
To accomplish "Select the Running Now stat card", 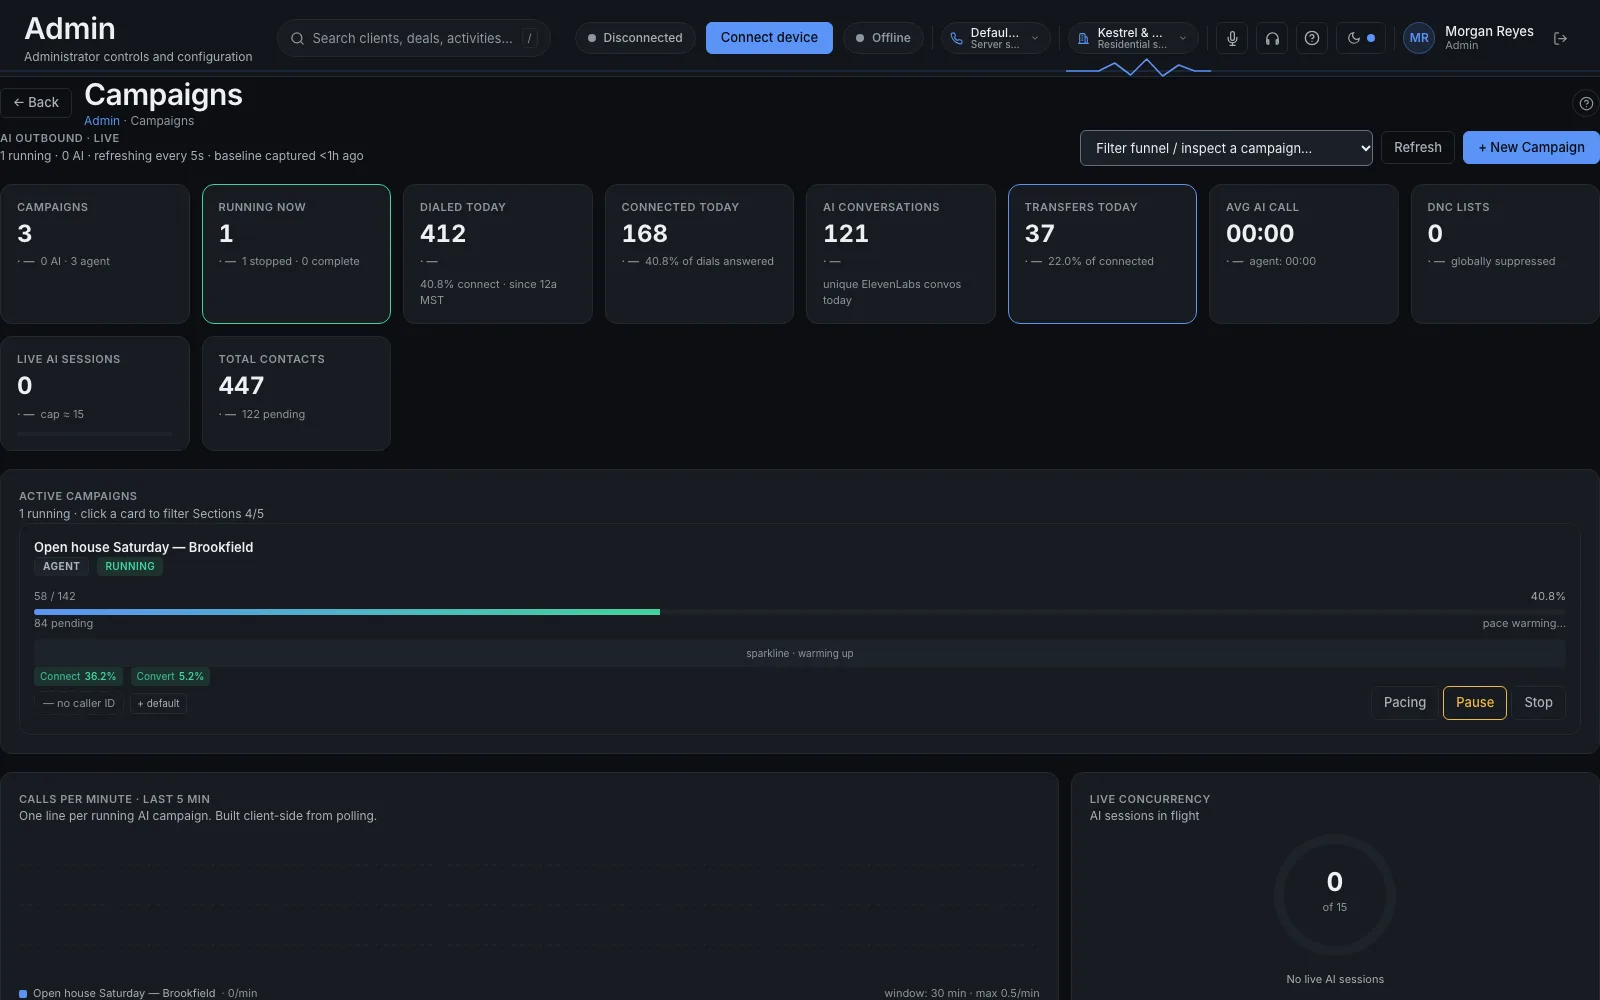I will 296,254.
